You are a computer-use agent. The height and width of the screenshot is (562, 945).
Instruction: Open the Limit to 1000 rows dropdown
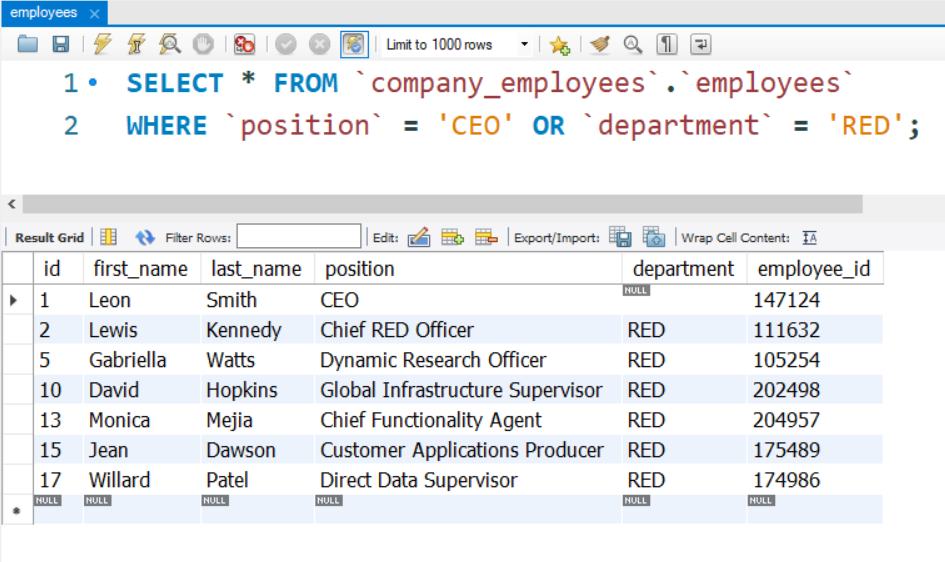pos(457,45)
